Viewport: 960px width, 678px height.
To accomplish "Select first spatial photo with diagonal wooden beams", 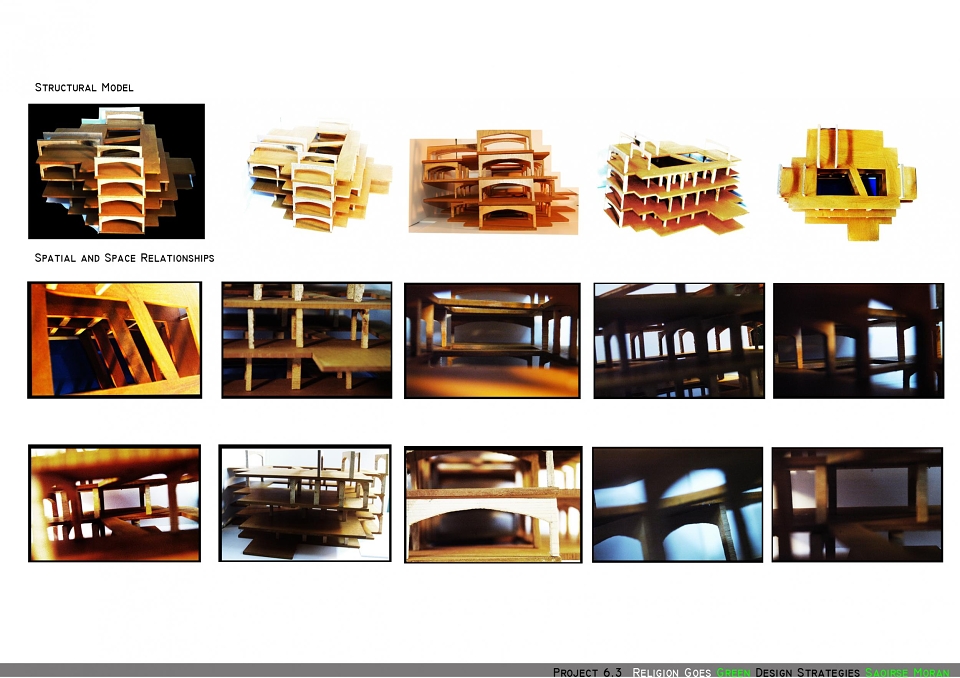I will coord(114,340).
